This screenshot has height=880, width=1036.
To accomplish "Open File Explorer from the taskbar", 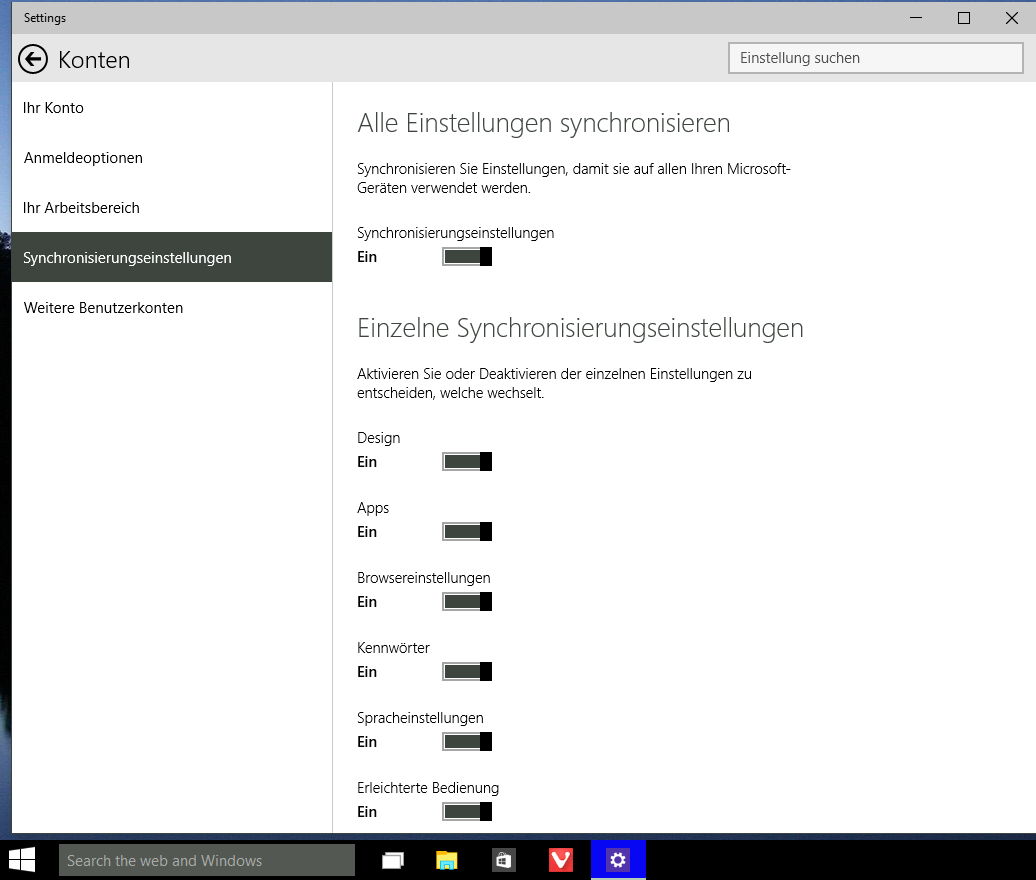I will (447, 860).
